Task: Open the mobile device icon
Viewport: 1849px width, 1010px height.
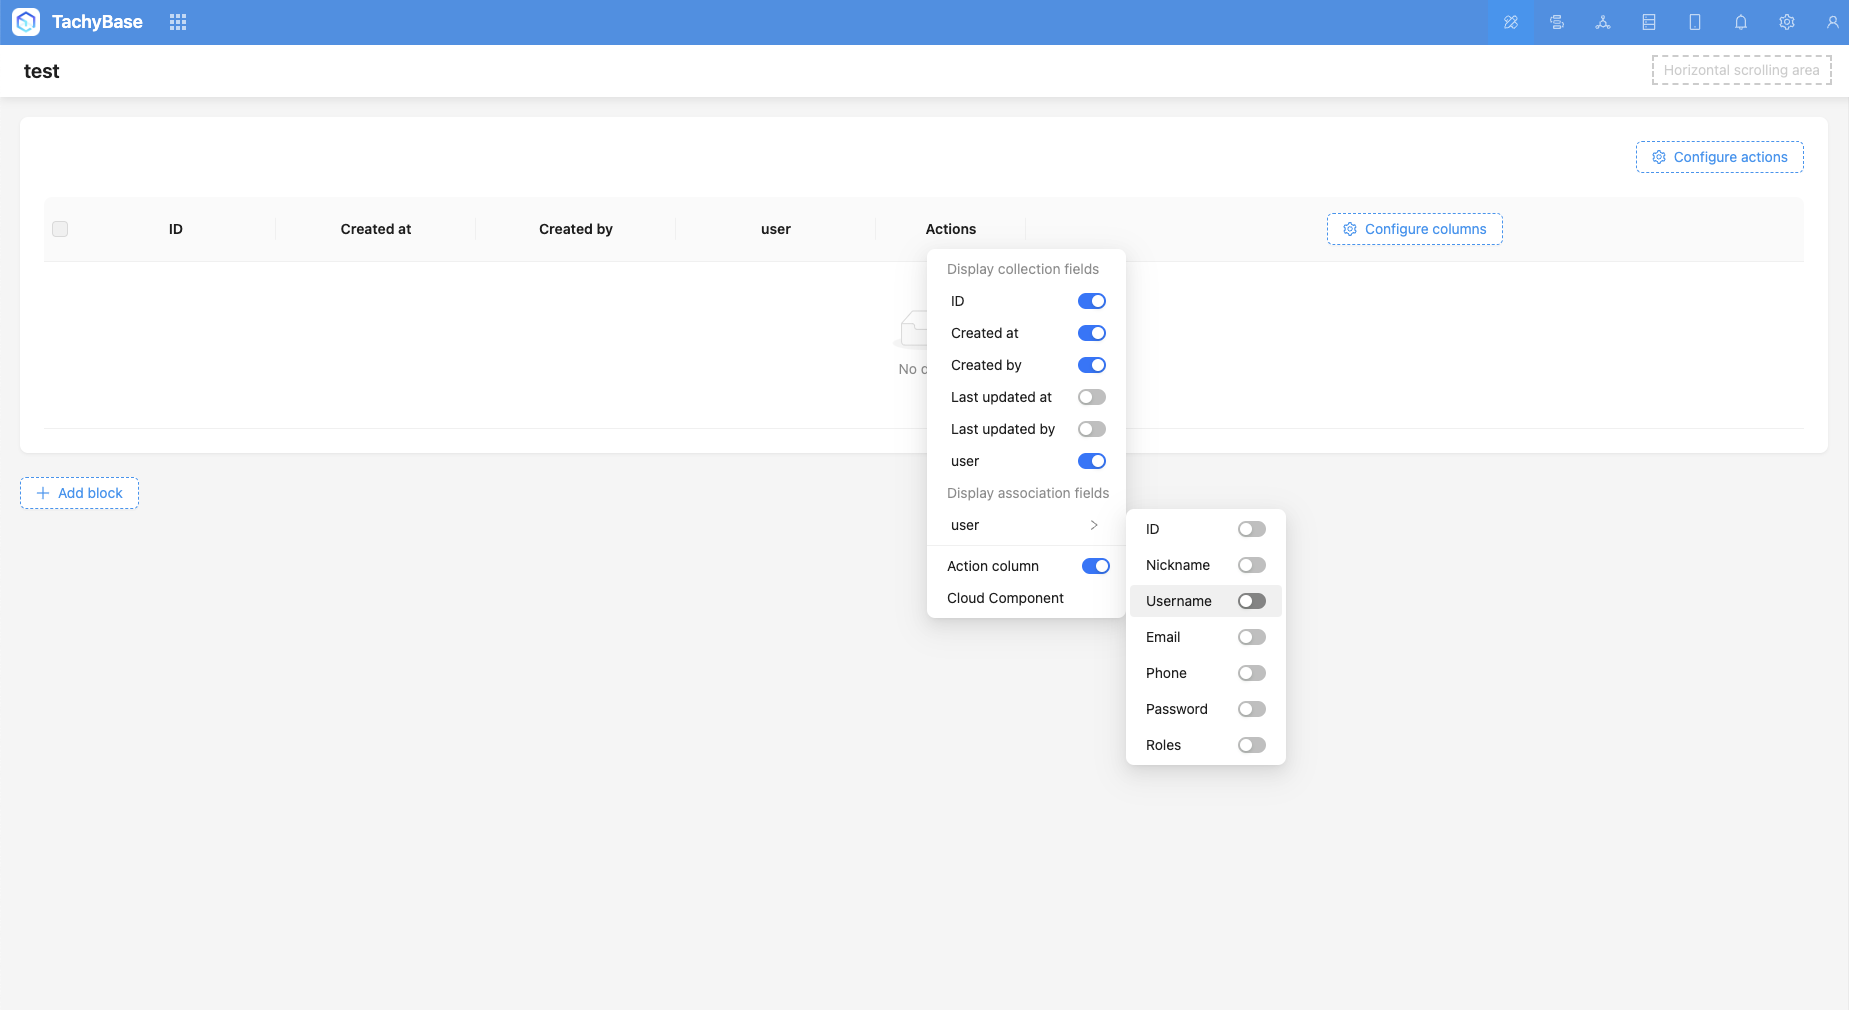Action: tap(1695, 22)
